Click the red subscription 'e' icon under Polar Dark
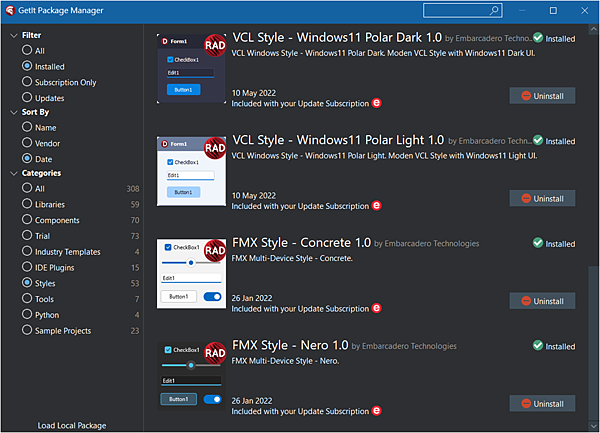600x433 pixels. [377, 103]
